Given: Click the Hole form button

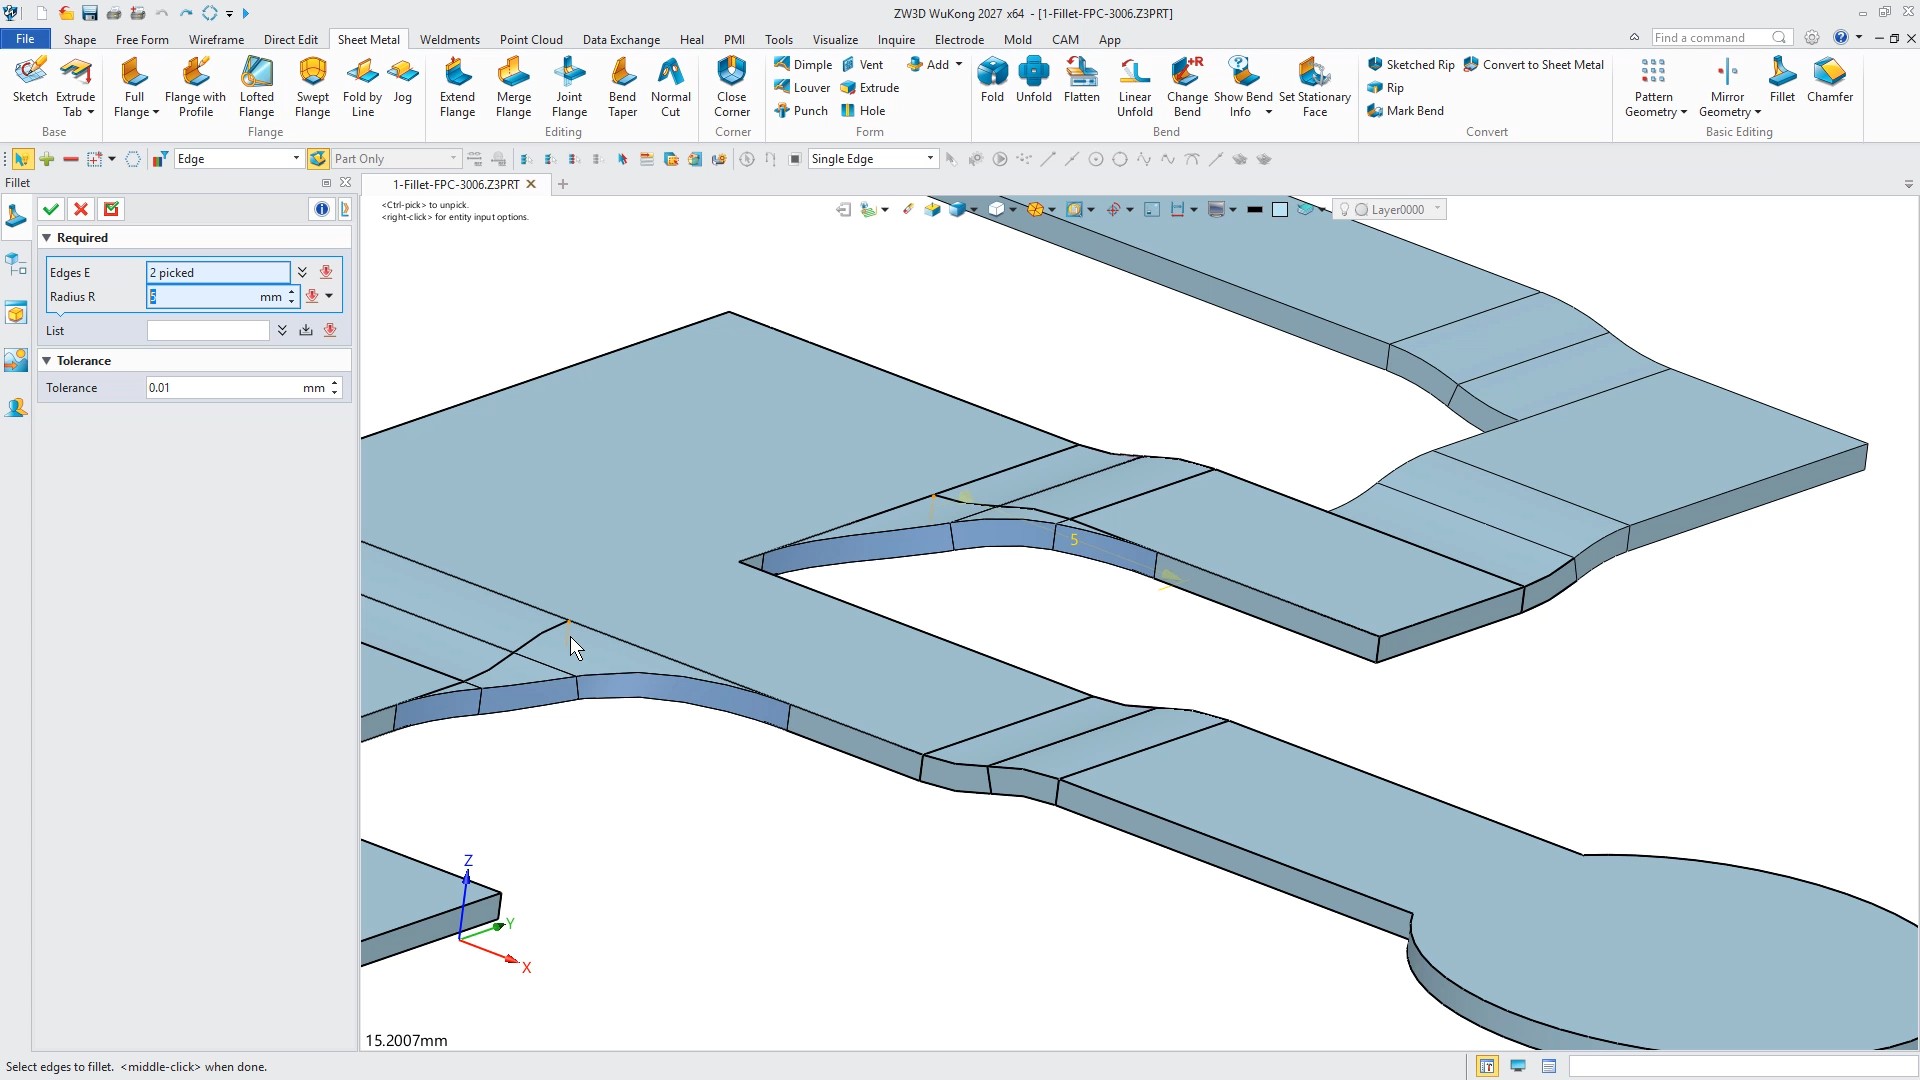Looking at the screenshot, I should (x=863, y=111).
